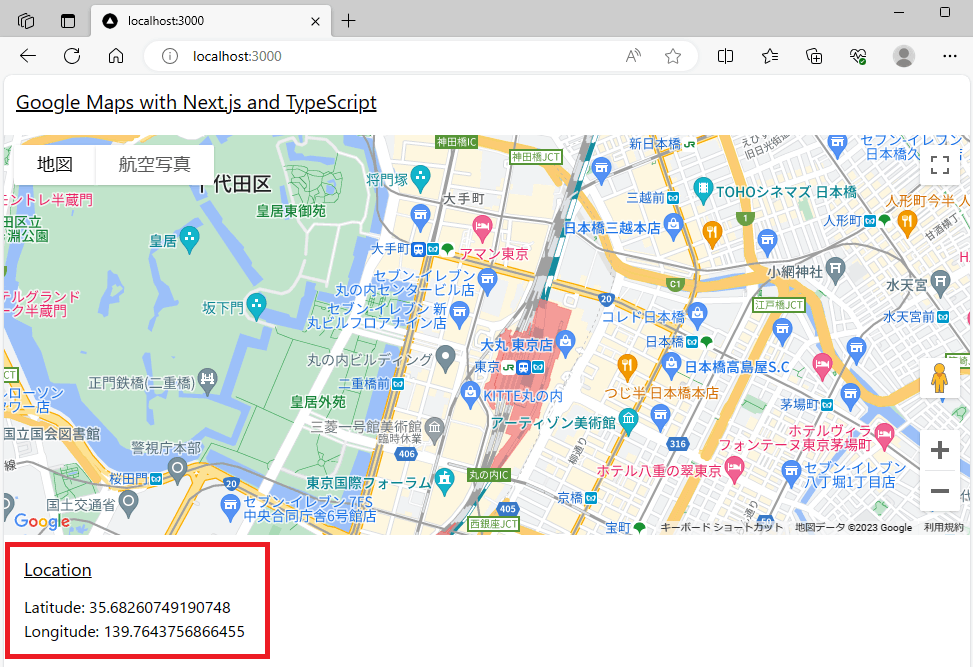Image resolution: width=973 pixels, height=667 pixels.
Task: Click the 京橋 station label
Action: pyautogui.click(x=570, y=498)
